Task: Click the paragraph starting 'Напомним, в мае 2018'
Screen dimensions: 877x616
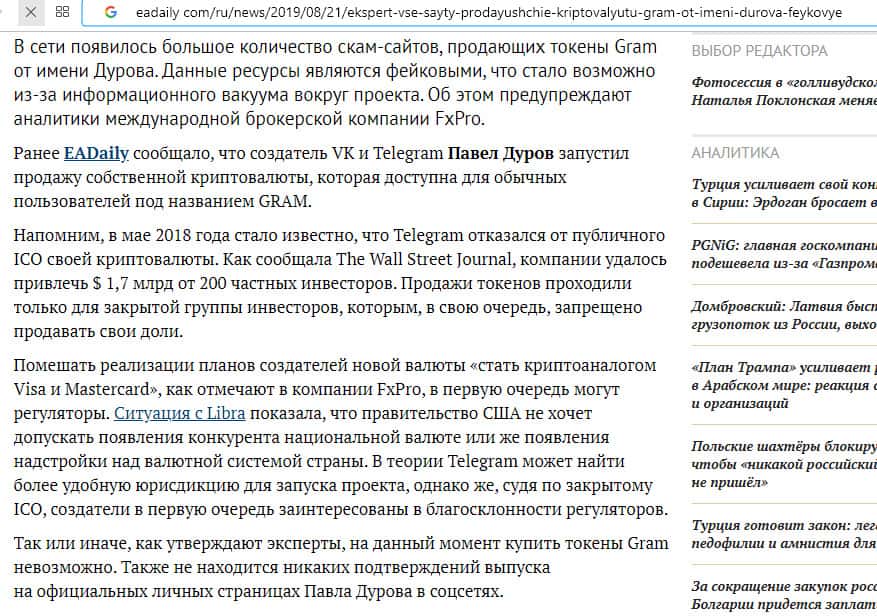Action: click(340, 284)
